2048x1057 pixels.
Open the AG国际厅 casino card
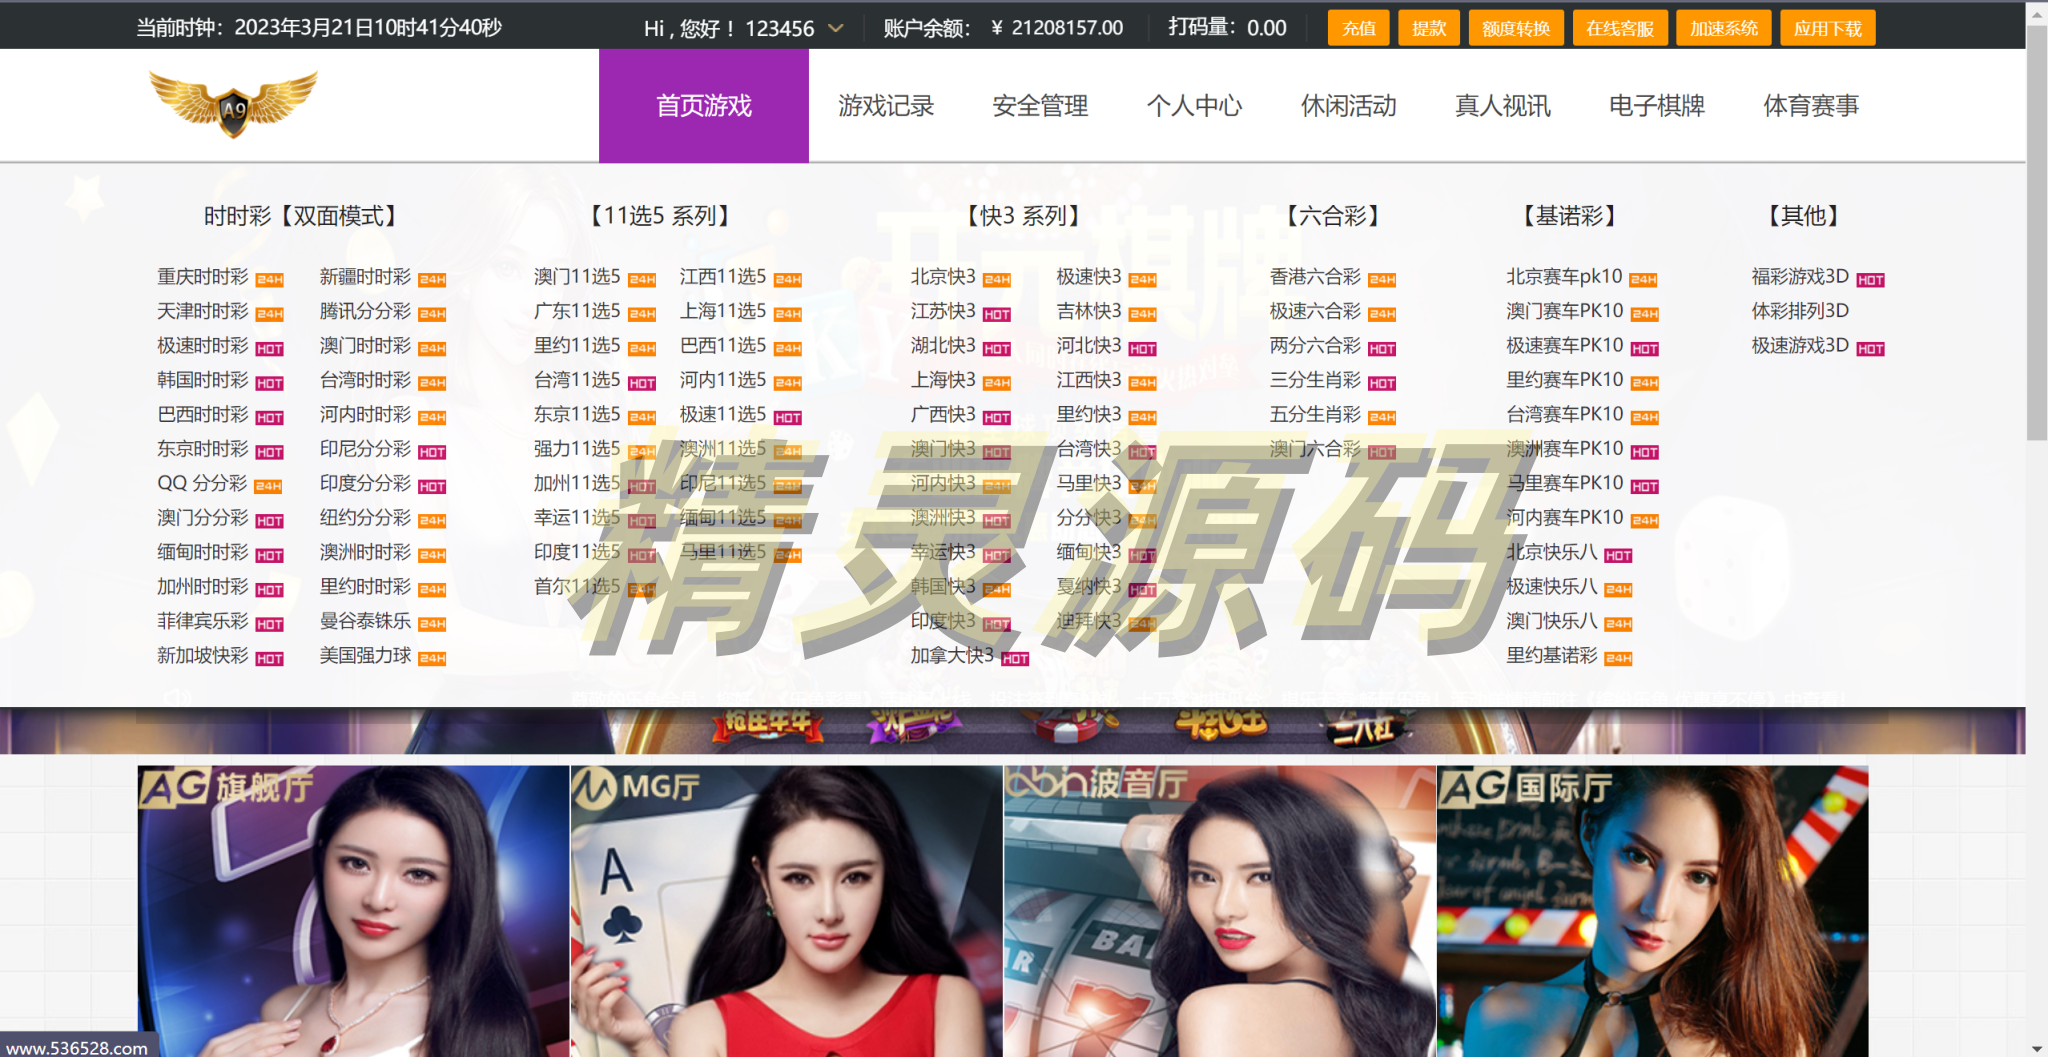[1652, 911]
